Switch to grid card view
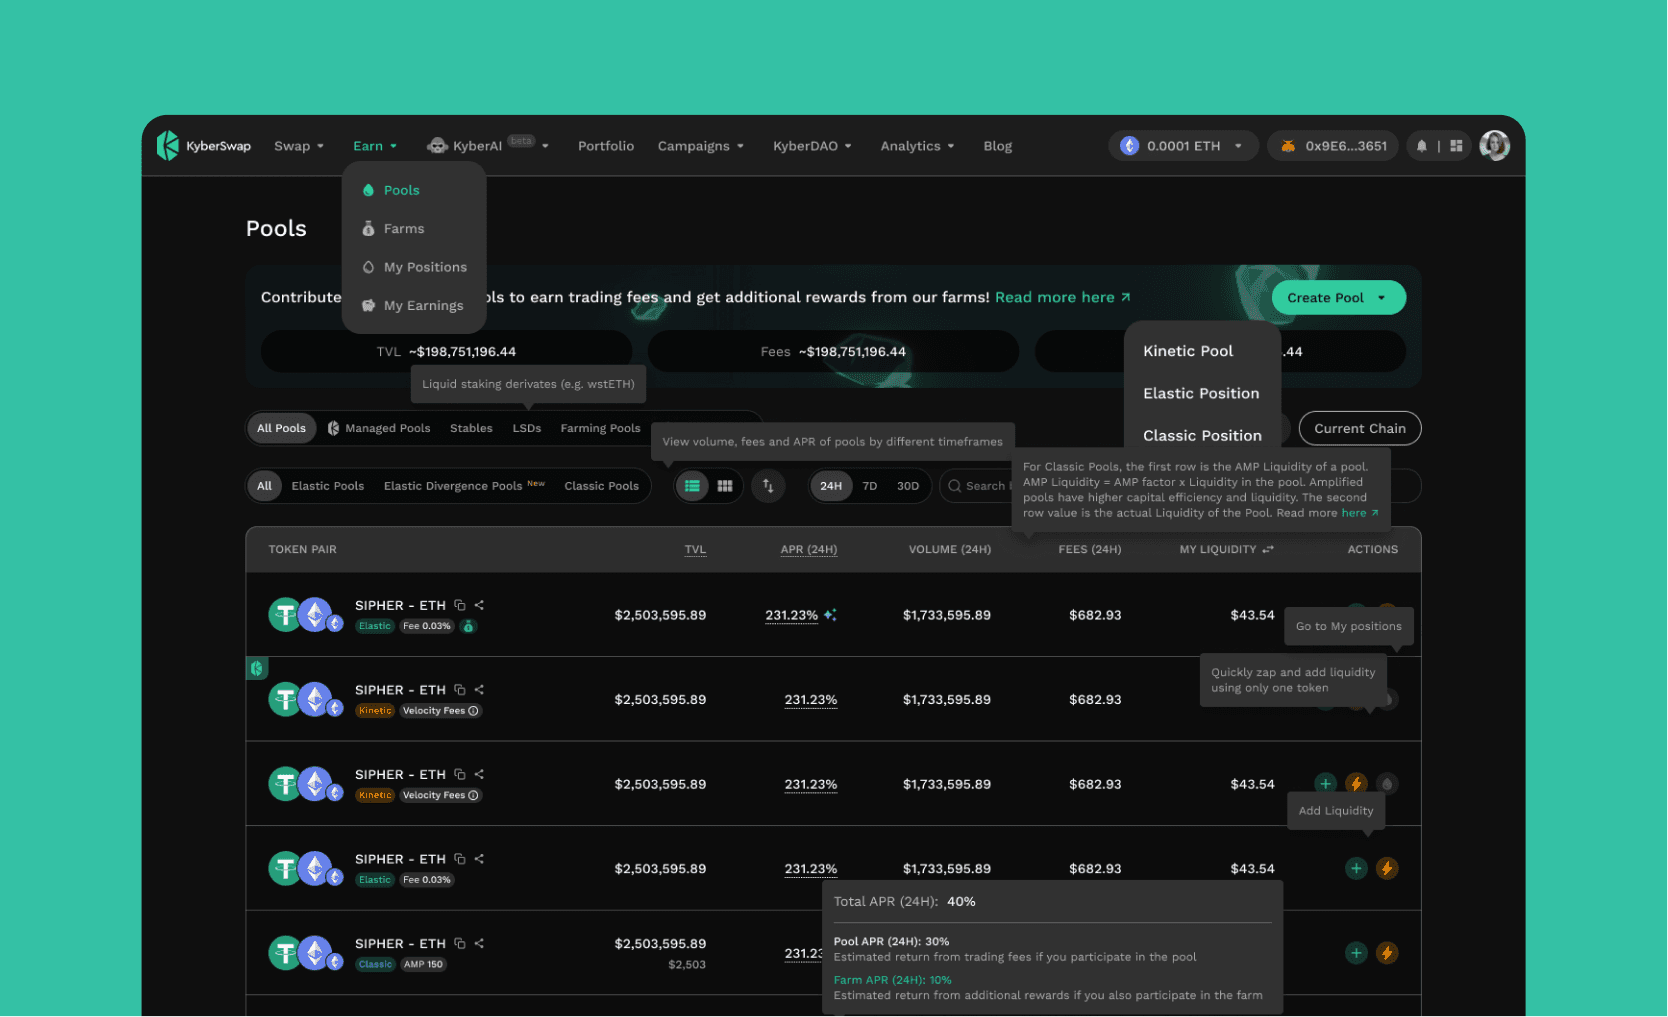The width and height of the screenshot is (1668, 1017). click(x=725, y=486)
